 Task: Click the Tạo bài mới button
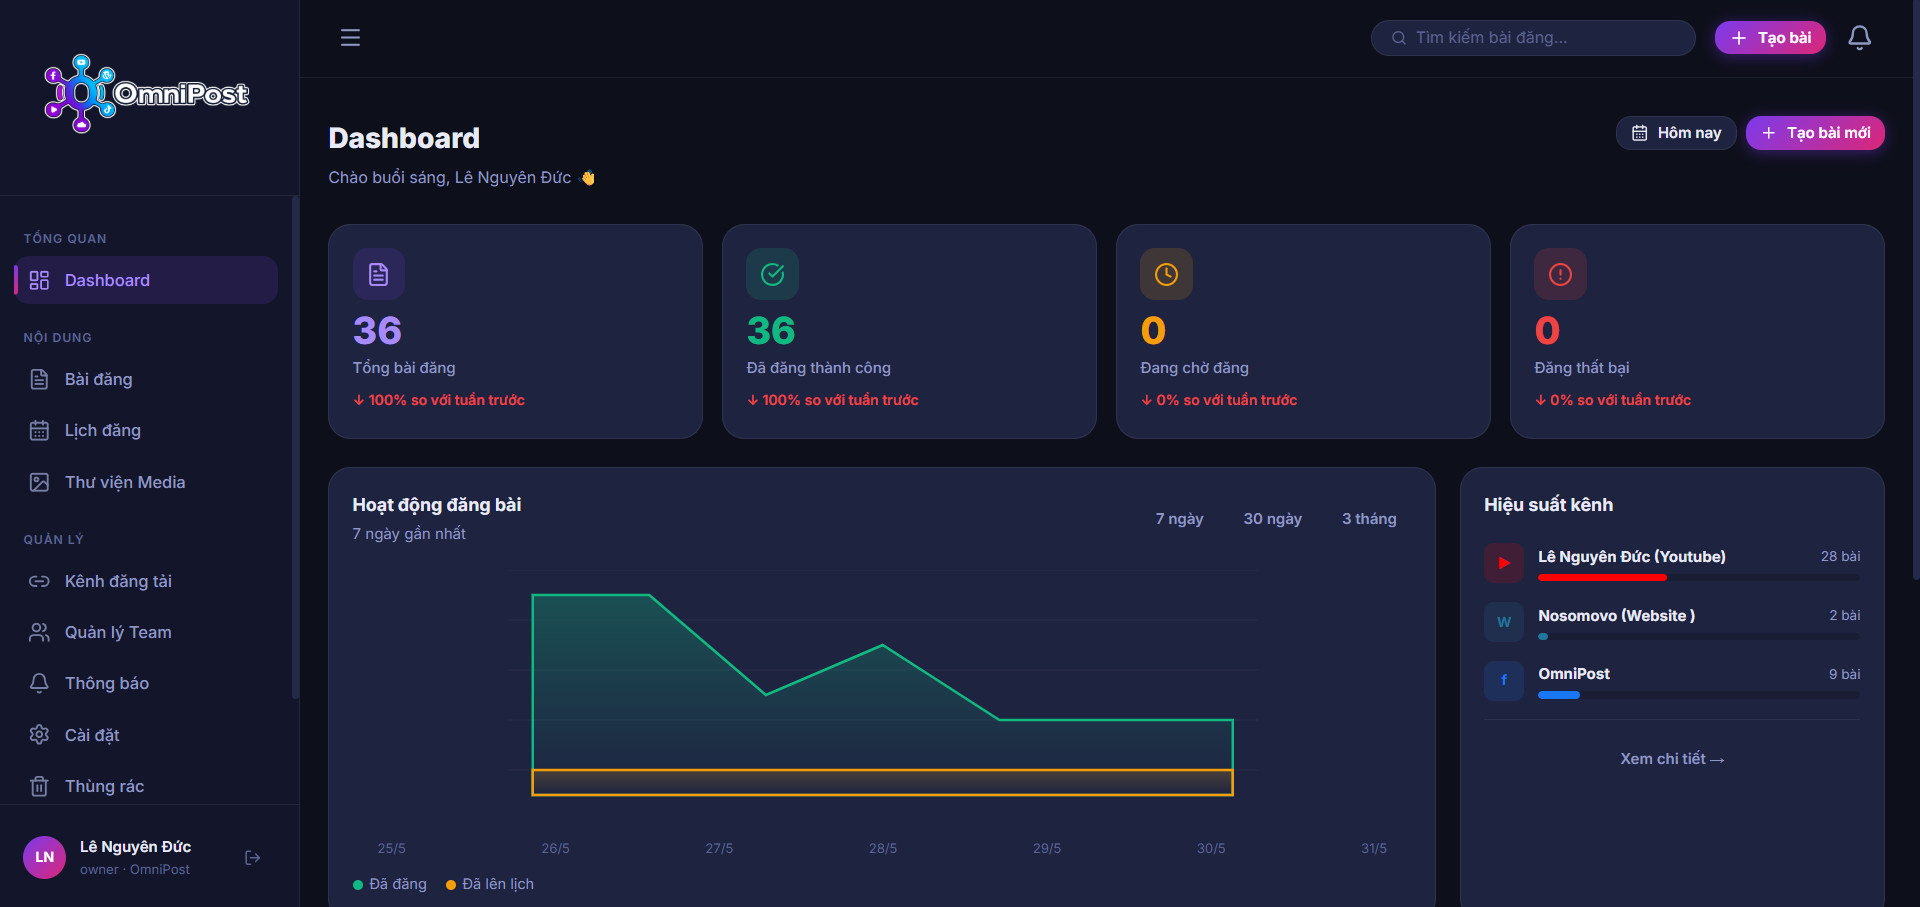pos(1815,133)
